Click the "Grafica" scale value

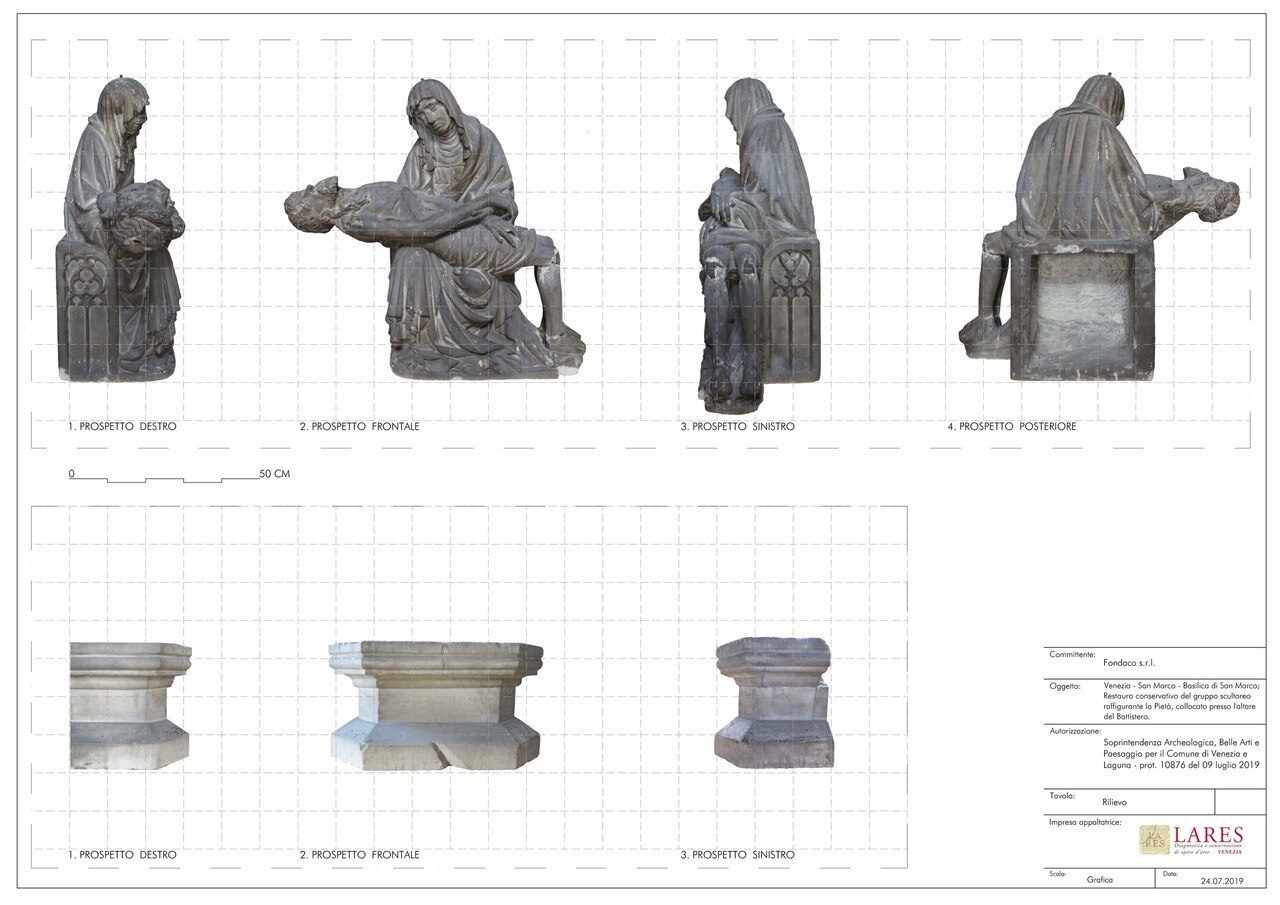[x=1099, y=880]
